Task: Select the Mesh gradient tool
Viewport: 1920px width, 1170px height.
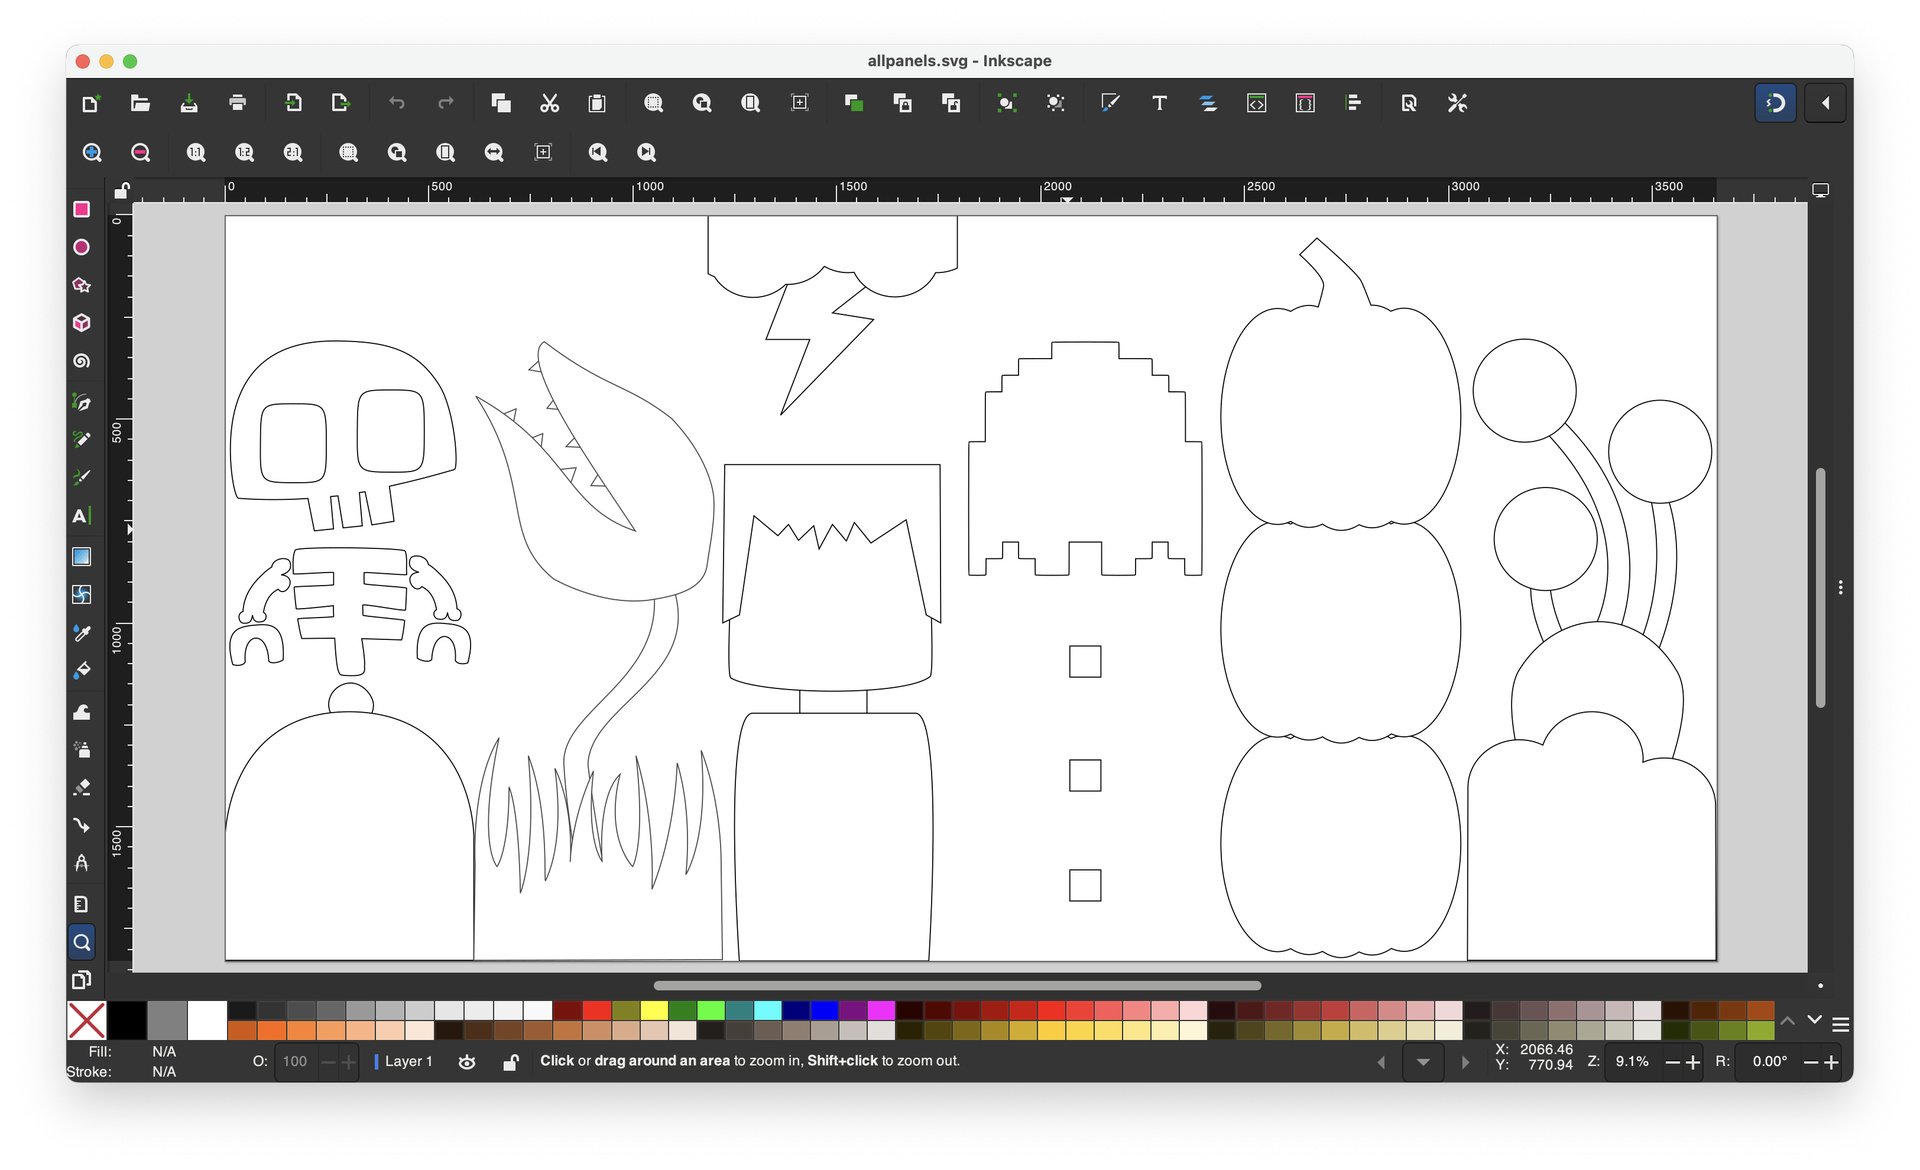Action: (x=82, y=595)
